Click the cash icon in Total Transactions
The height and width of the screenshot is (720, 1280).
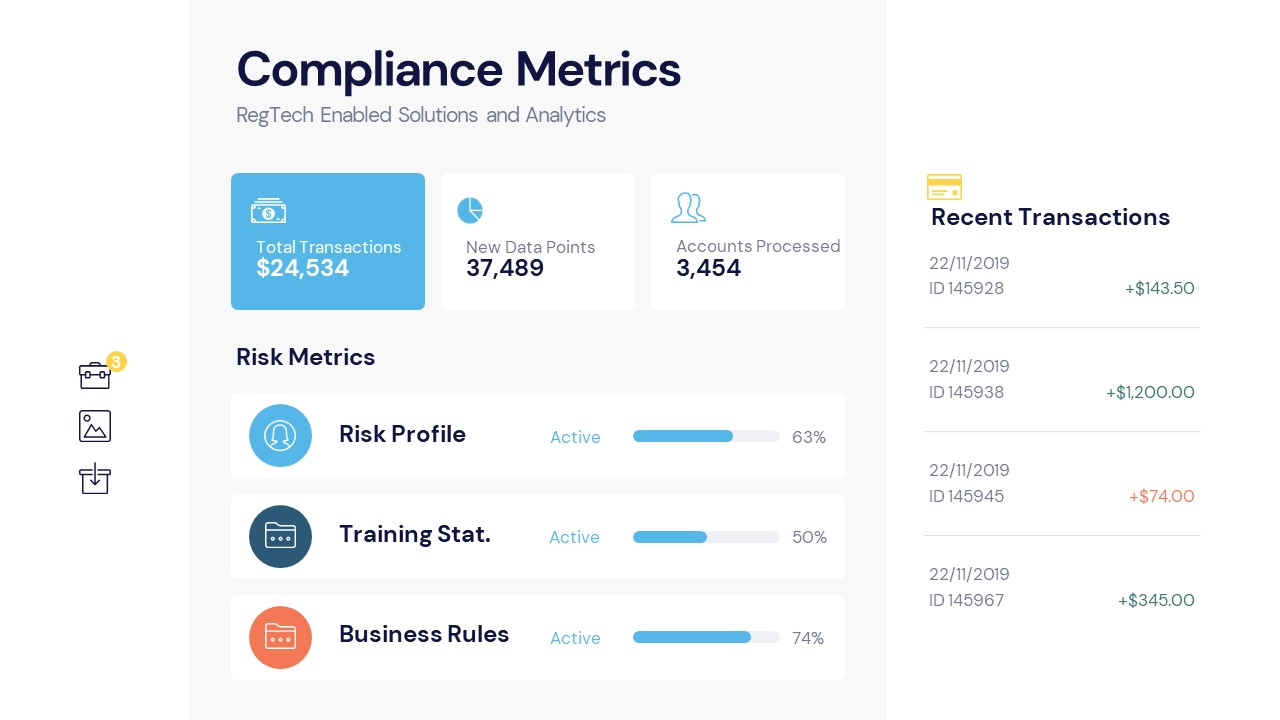click(x=268, y=211)
